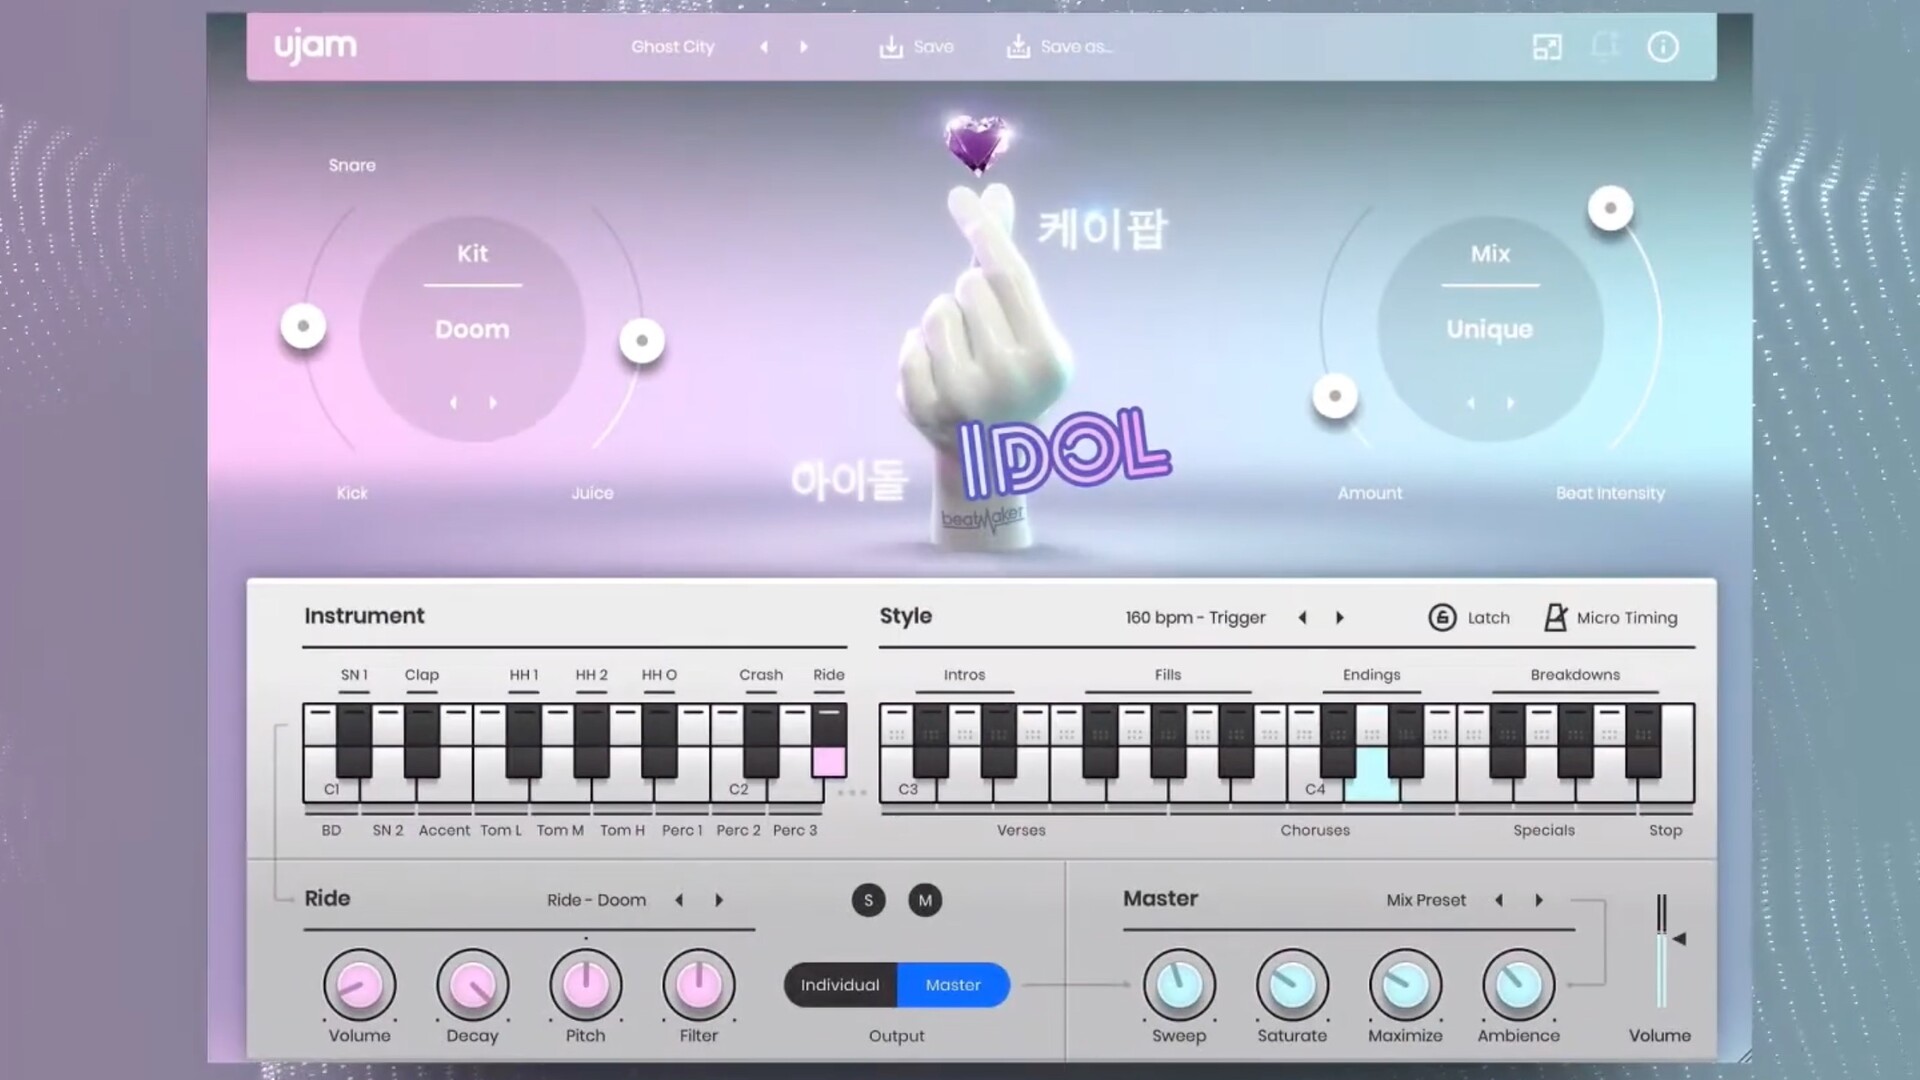Adjust the Beat Intensity slider knob
The image size is (1920, 1080).
tap(1610, 208)
